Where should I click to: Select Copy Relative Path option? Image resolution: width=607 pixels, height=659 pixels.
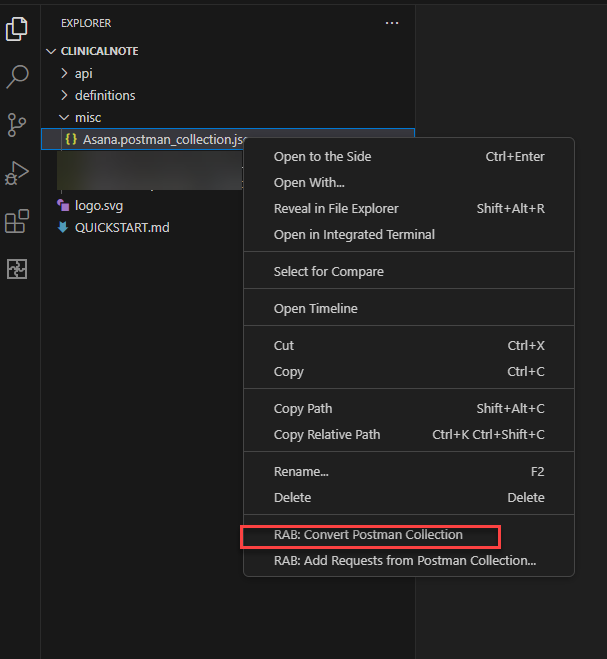coord(327,434)
